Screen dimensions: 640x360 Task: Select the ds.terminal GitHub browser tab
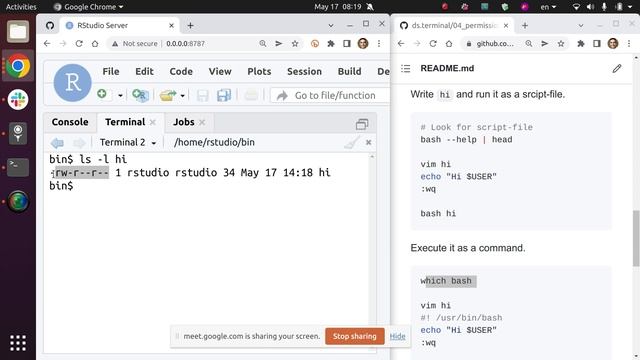tap(454, 25)
